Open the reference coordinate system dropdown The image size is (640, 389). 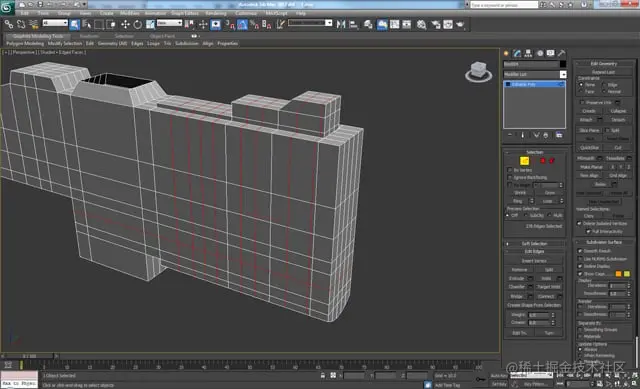pyautogui.click(x=169, y=23)
